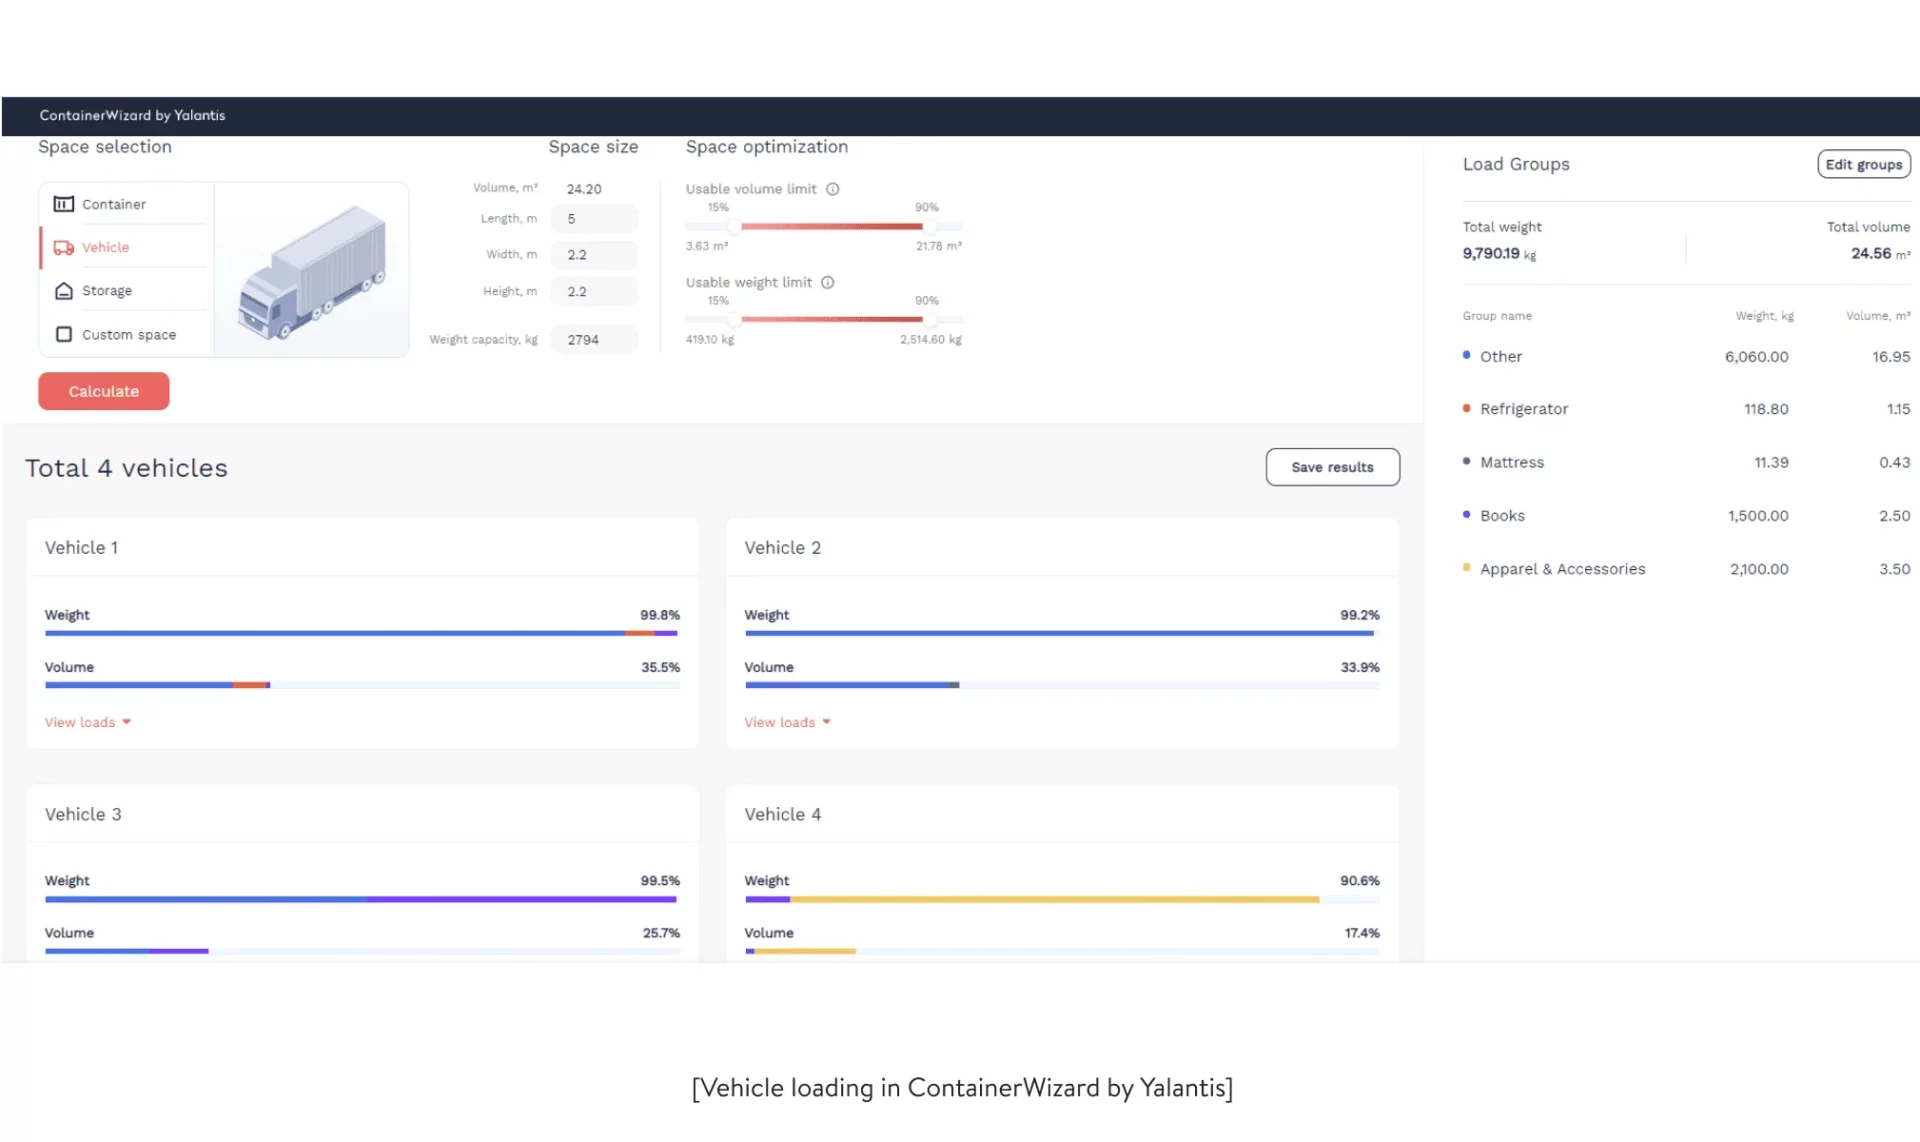Switch to the Load Groups panel
Image resolution: width=1920 pixels, height=1142 pixels.
pyautogui.click(x=1515, y=164)
